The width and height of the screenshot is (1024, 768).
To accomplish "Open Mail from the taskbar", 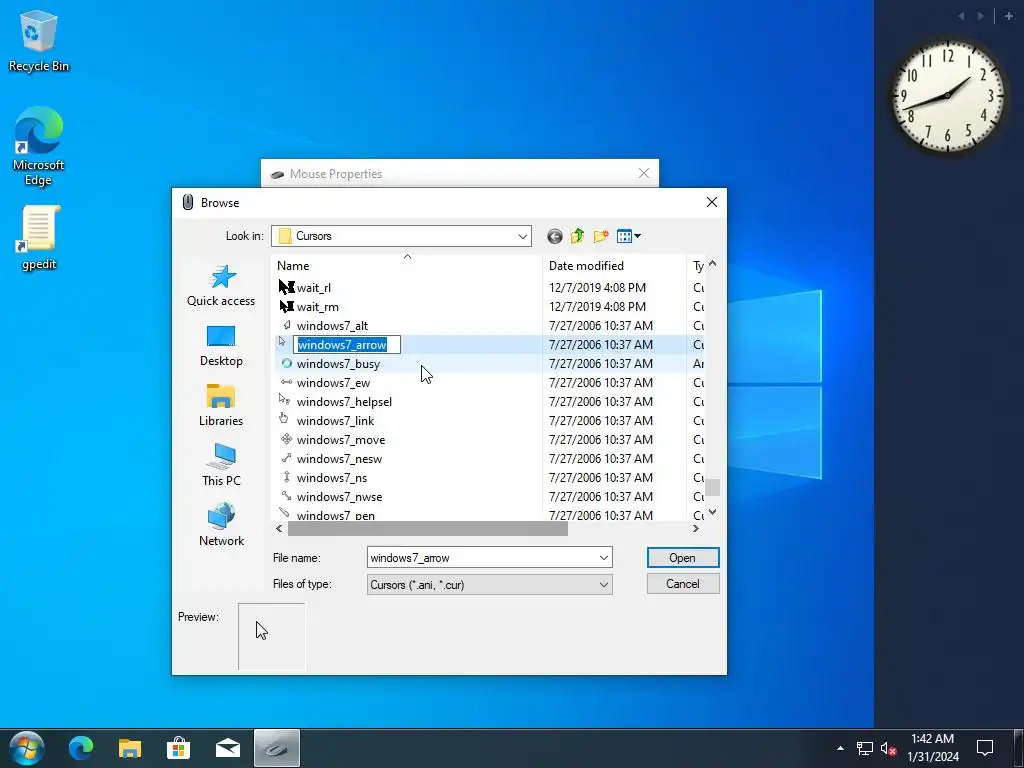I will pyautogui.click(x=227, y=748).
